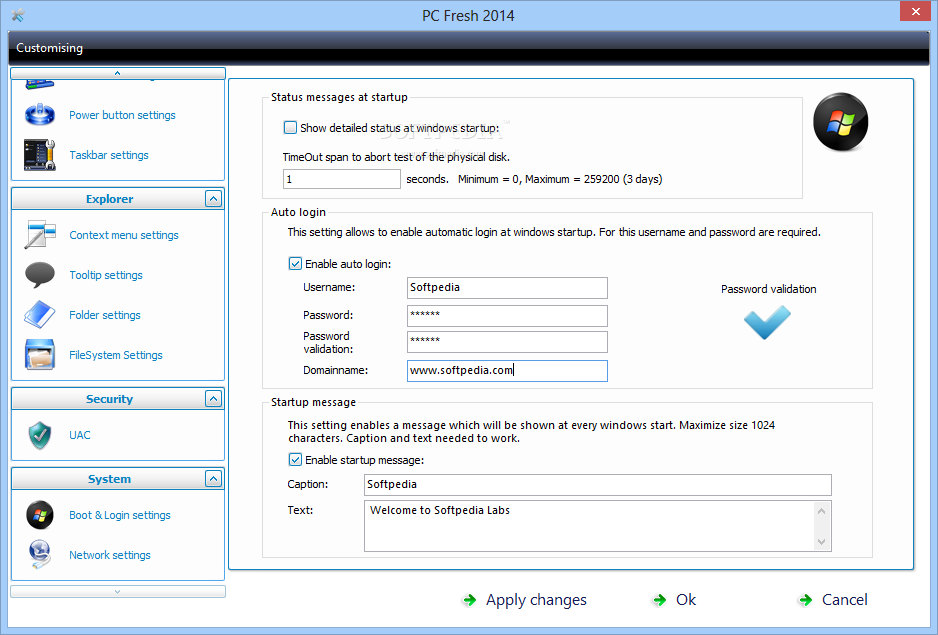The width and height of the screenshot is (938, 635).
Task: Collapse the System section
Action: coord(214,478)
